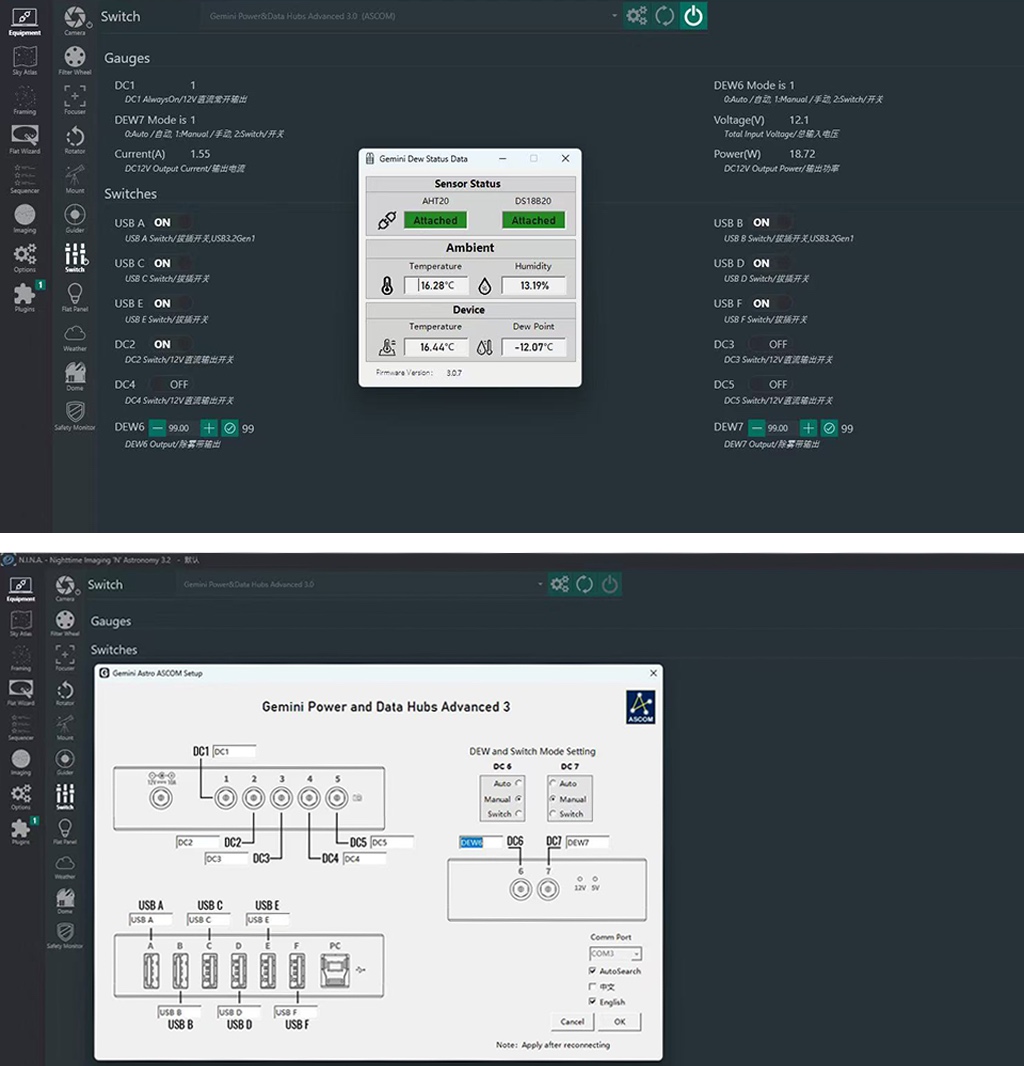1024x1066 pixels.
Task: Open Sky Atlas beside the Dew Status window
Action: (x=24, y=61)
